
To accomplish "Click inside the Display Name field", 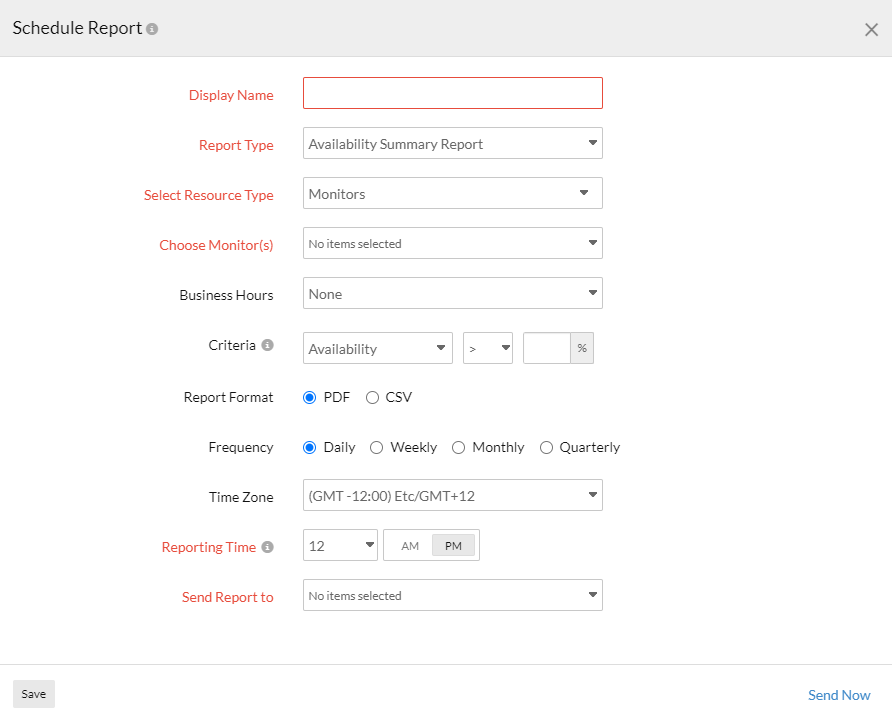I will pos(452,93).
